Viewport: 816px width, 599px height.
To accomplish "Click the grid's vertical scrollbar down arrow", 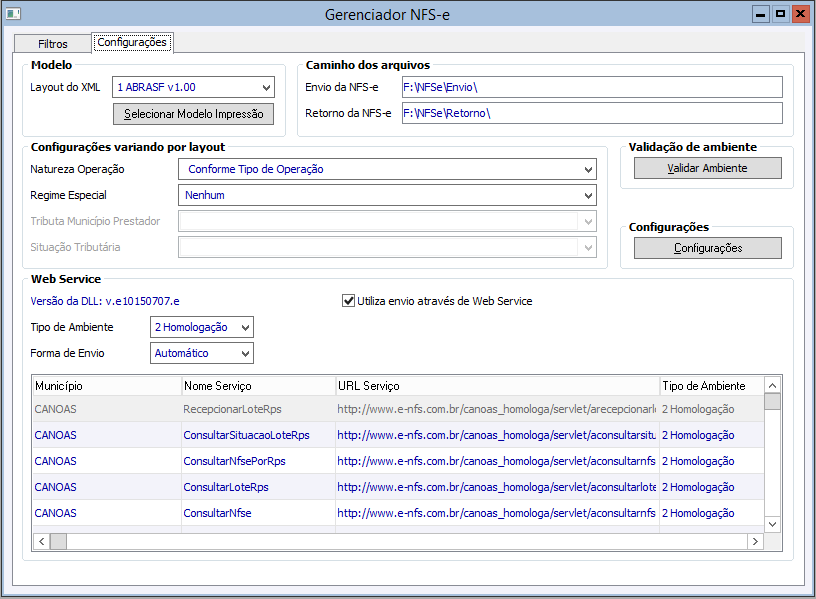I will point(772,523).
